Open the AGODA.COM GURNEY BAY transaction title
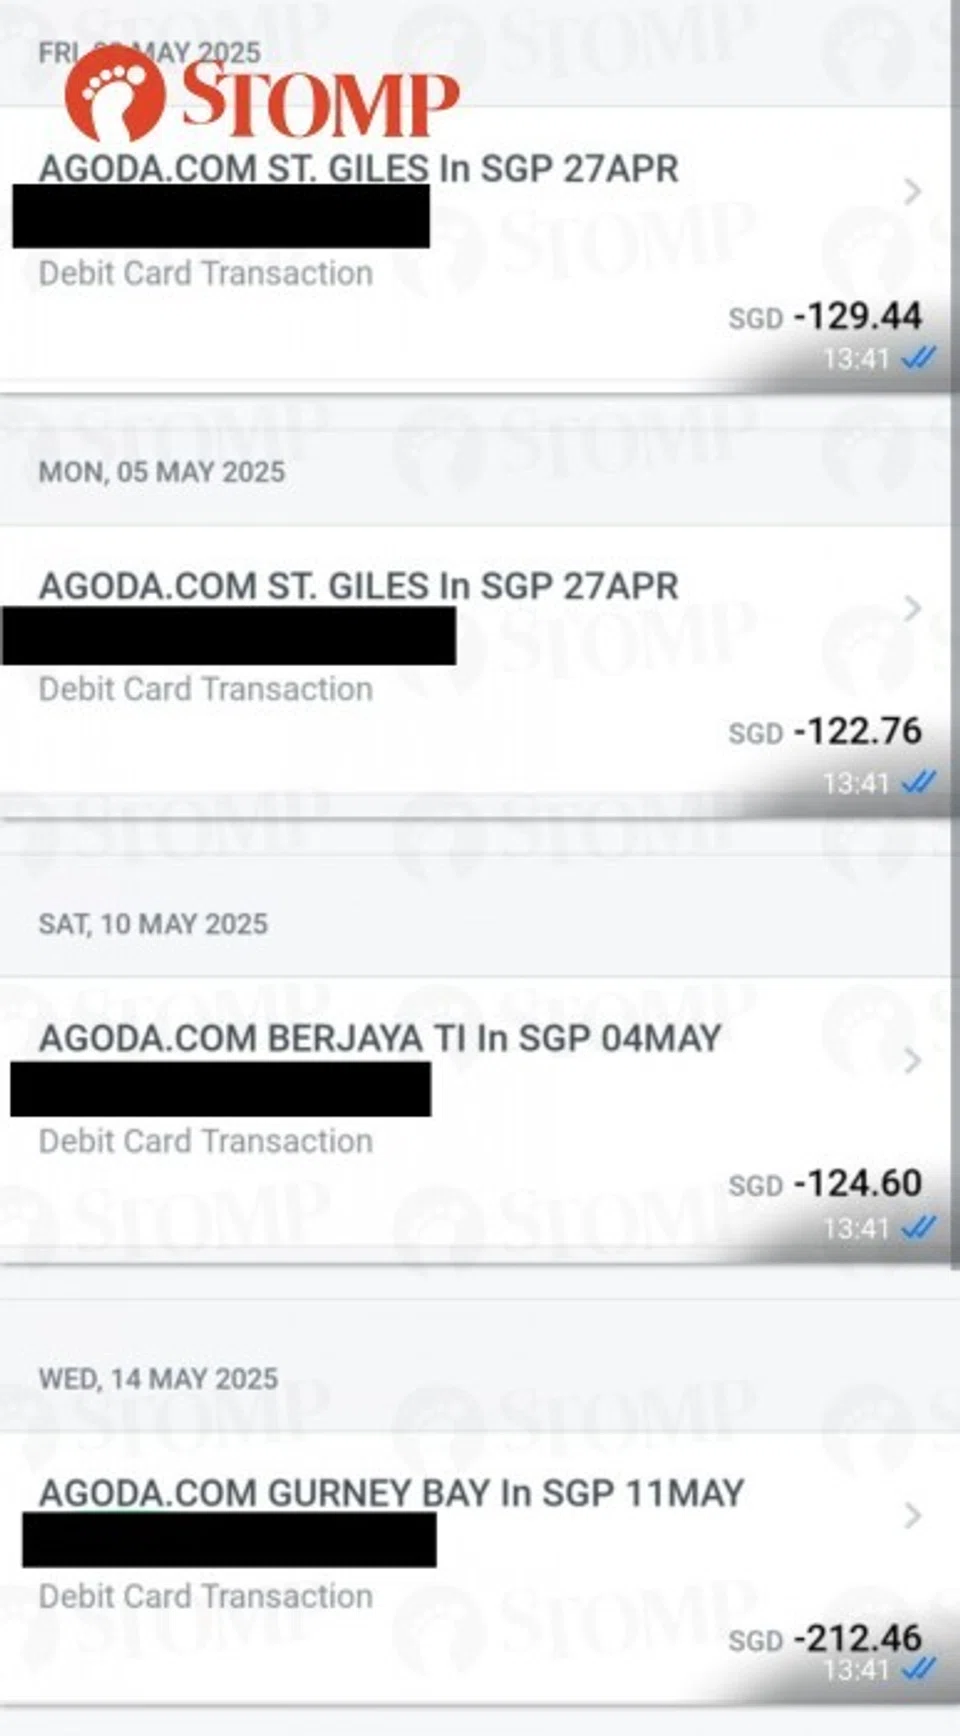The height and width of the screenshot is (1736, 960). point(391,1493)
